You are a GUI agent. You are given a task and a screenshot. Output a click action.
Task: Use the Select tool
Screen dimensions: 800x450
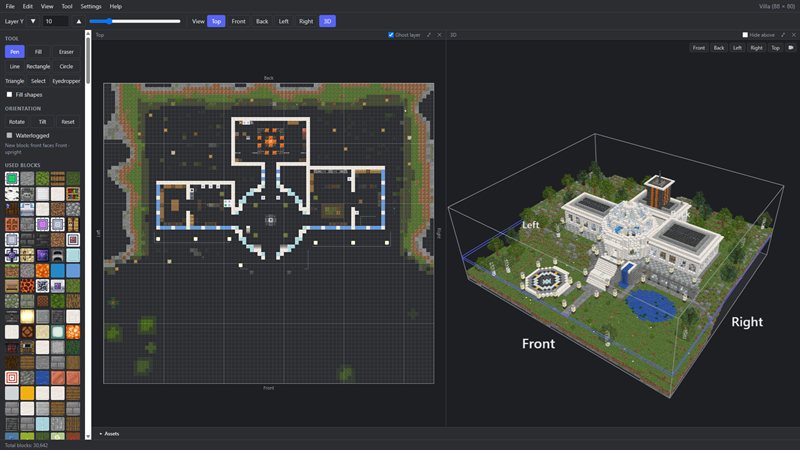coord(38,81)
